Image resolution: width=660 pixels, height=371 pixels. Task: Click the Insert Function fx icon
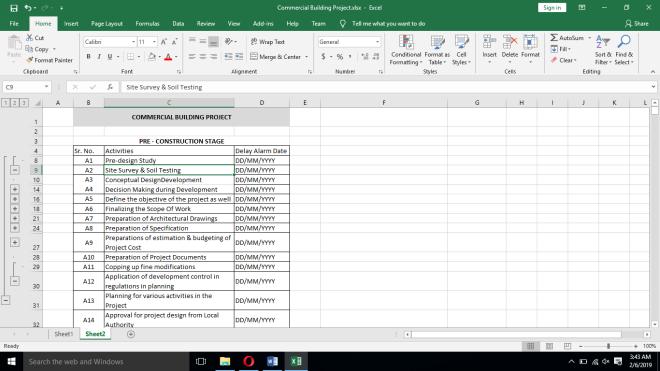point(110,87)
